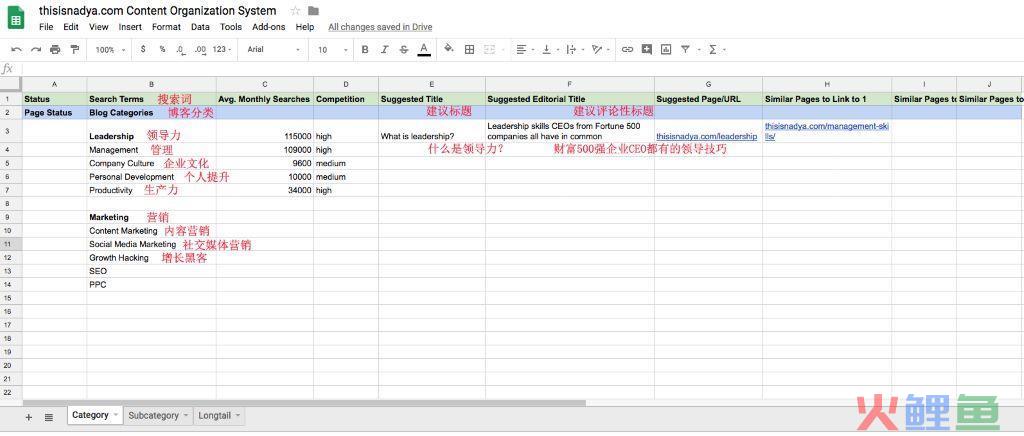
Task: Open text rotation dropdown
Action: 599,50
